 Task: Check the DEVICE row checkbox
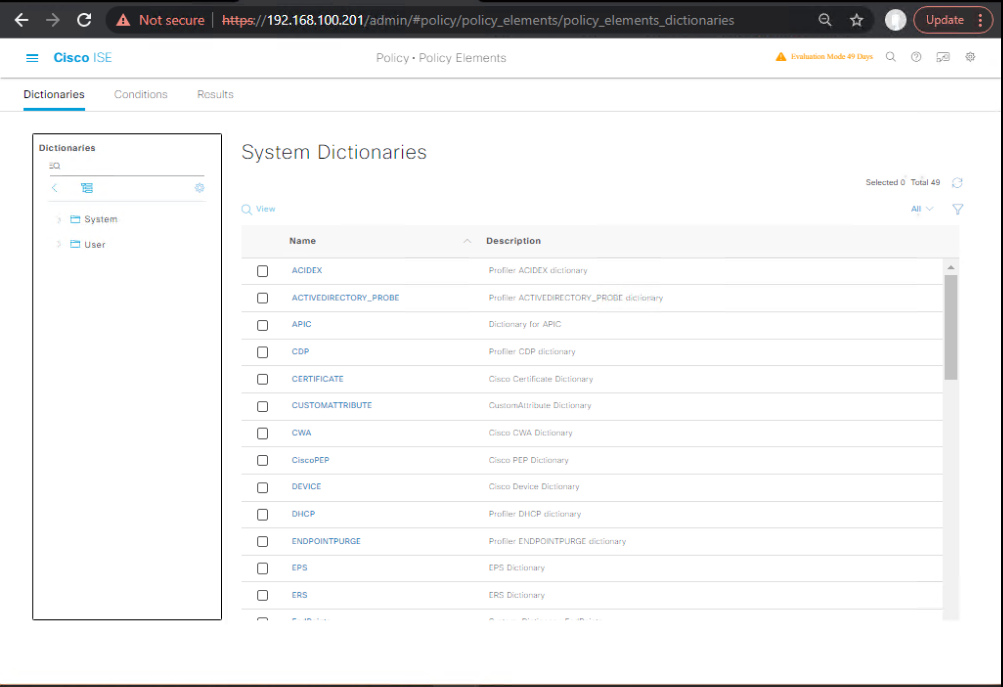point(262,487)
